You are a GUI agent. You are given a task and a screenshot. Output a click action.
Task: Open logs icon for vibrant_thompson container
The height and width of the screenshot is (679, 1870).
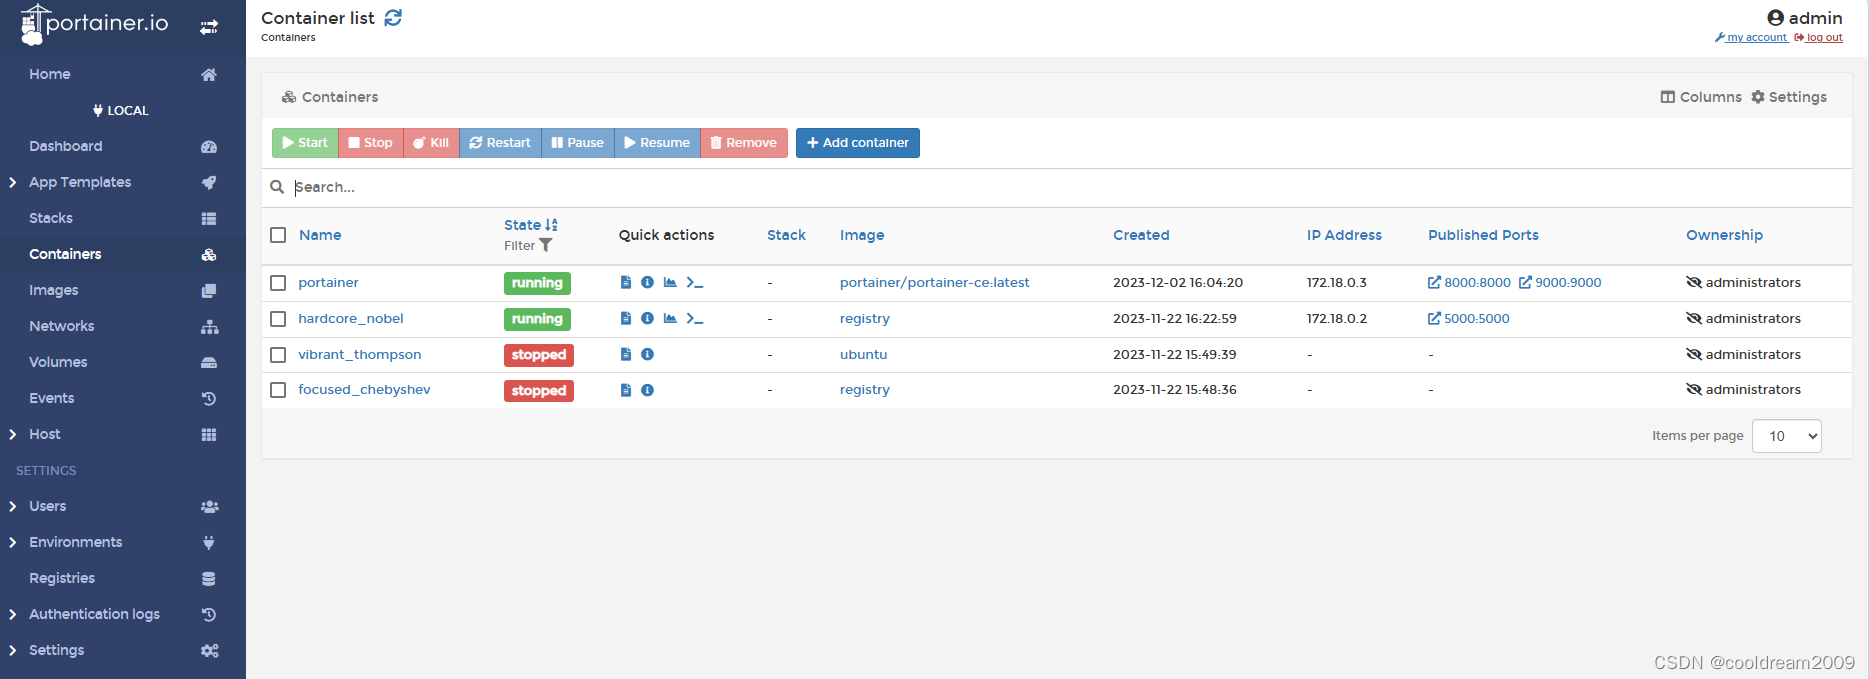626,354
